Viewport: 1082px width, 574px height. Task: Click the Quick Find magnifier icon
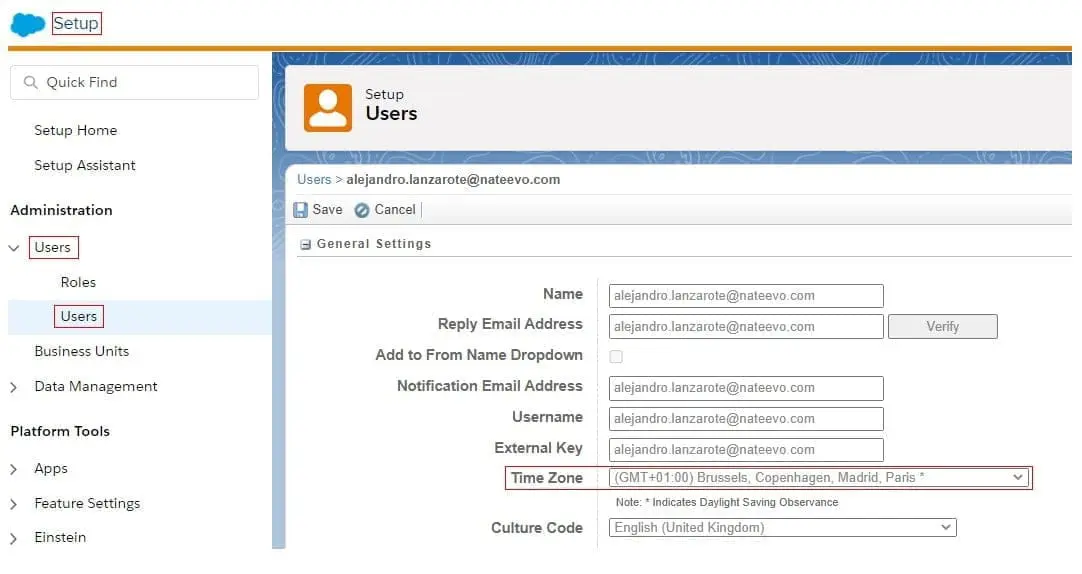(31, 83)
